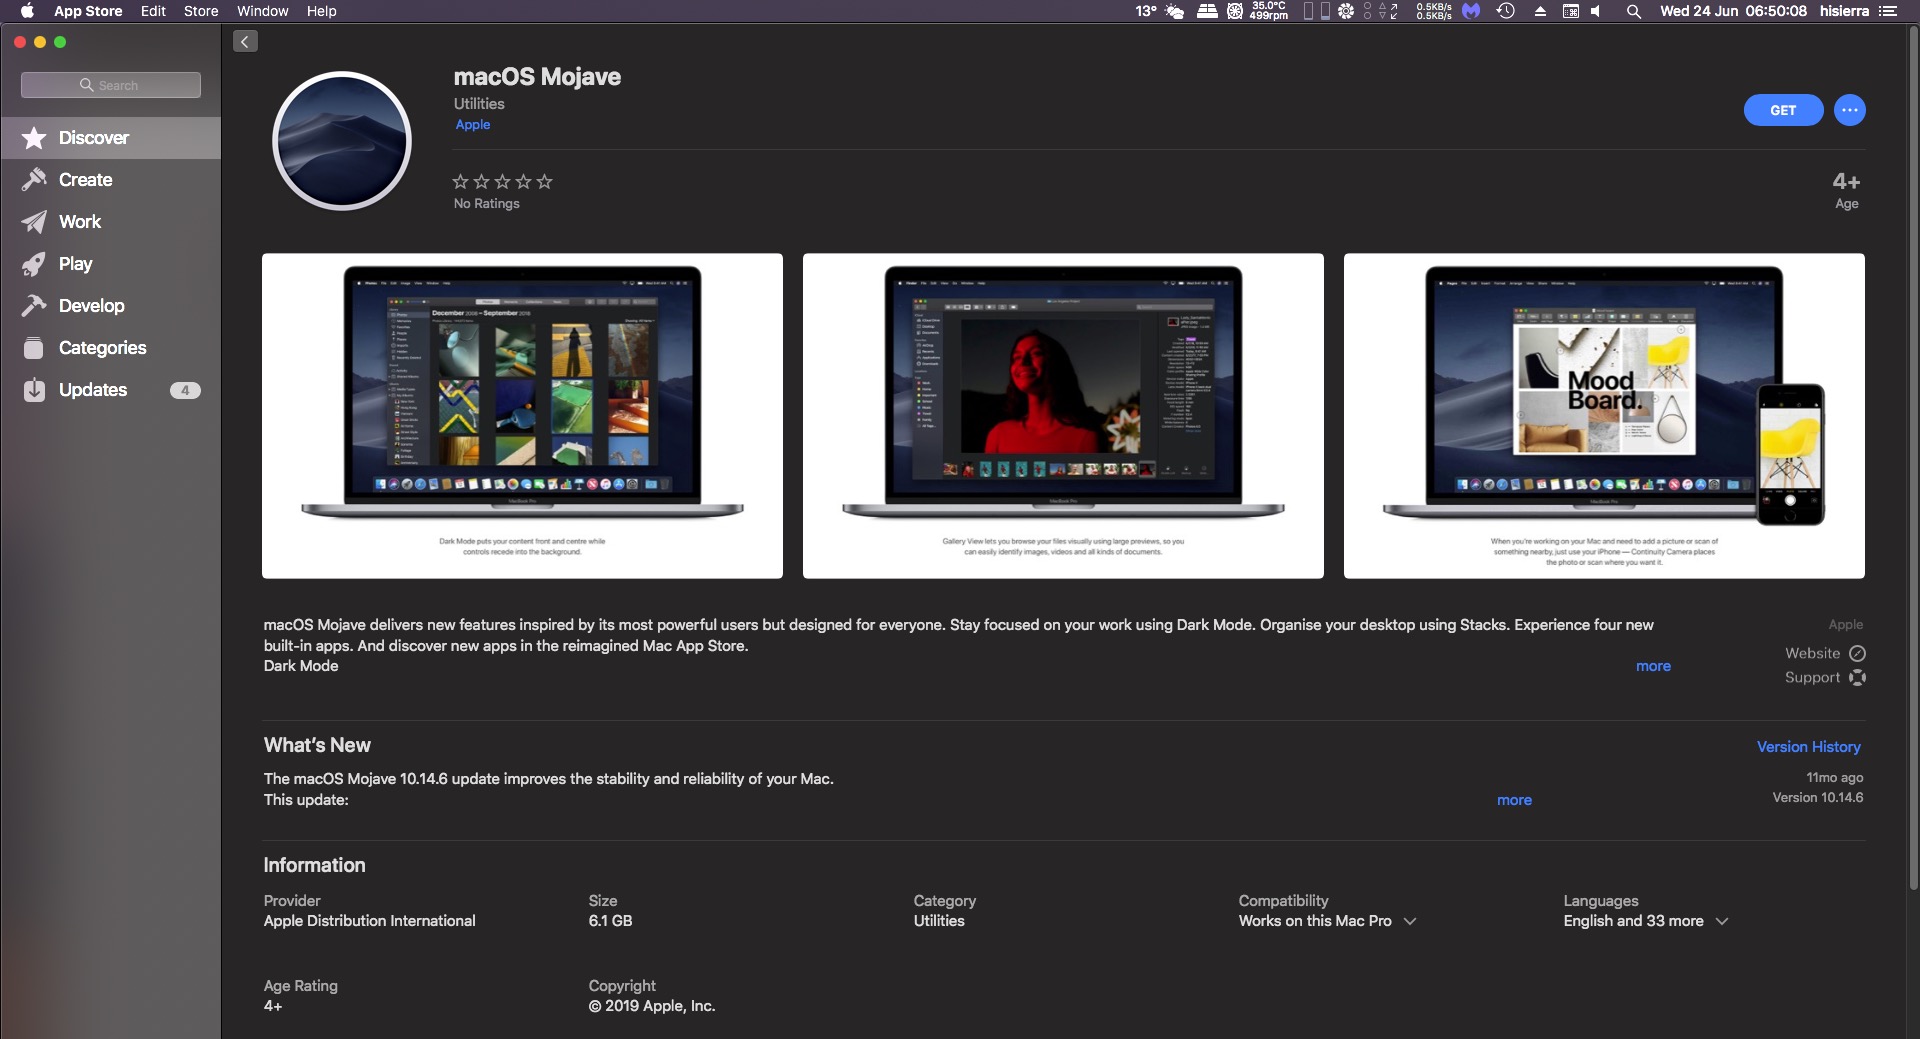Open the Store menu
Image resolution: width=1920 pixels, height=1039 pixels.
tap(201, 11)
